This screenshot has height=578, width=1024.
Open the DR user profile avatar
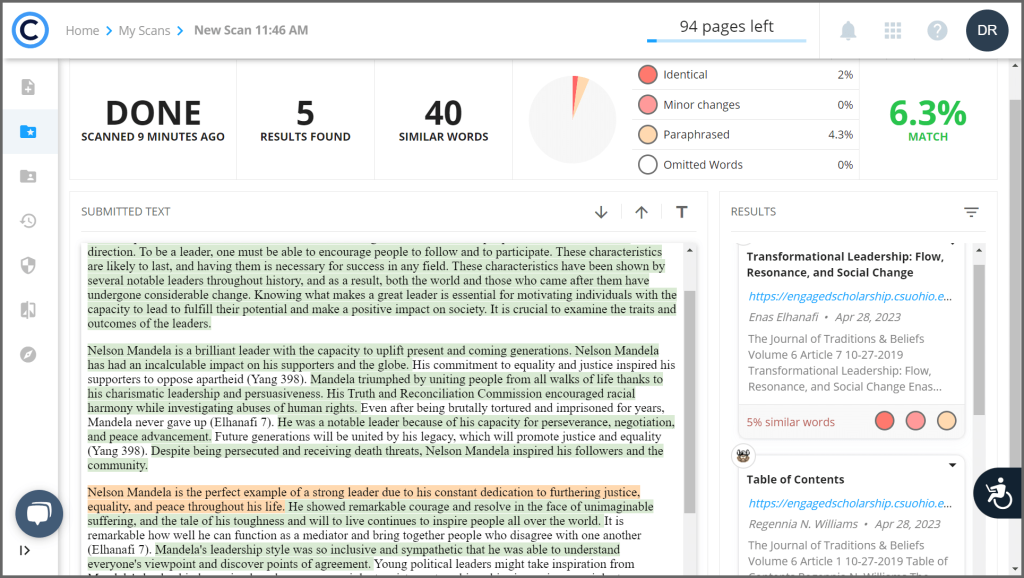987,30
